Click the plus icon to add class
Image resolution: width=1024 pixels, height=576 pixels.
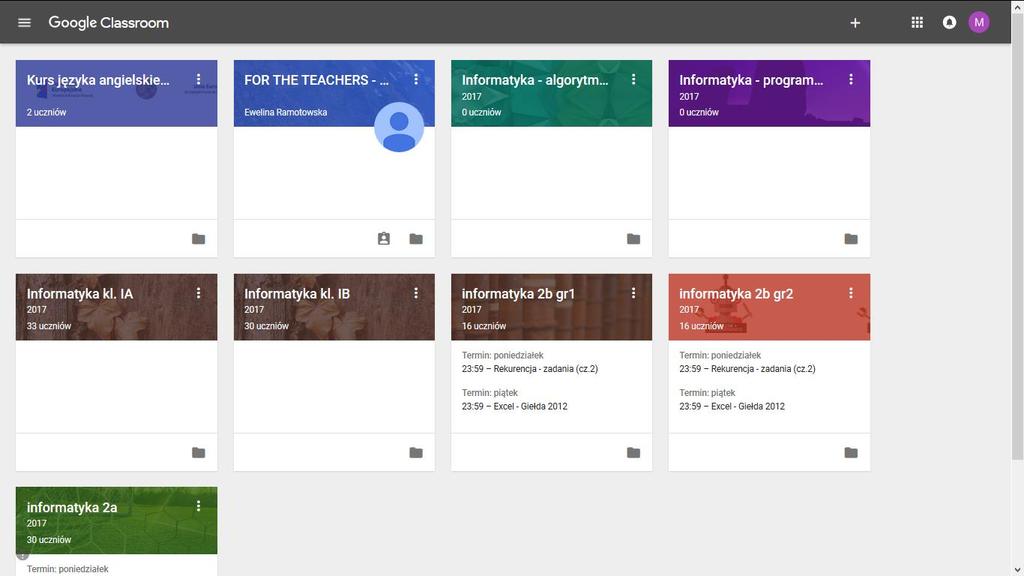point(855,23)
